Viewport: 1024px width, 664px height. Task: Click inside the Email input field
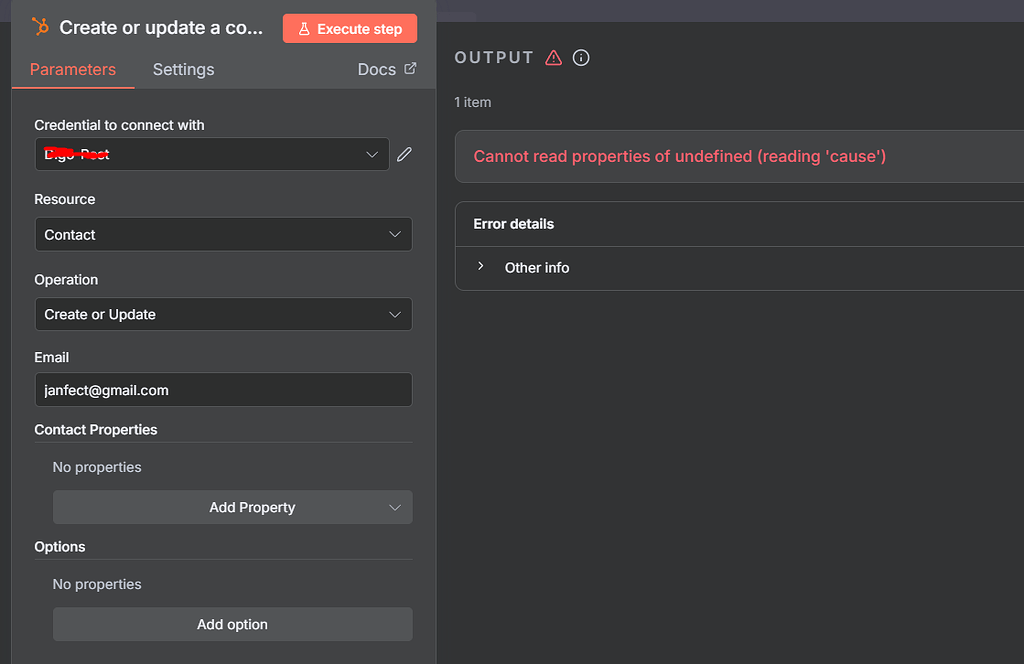point(223,390)
